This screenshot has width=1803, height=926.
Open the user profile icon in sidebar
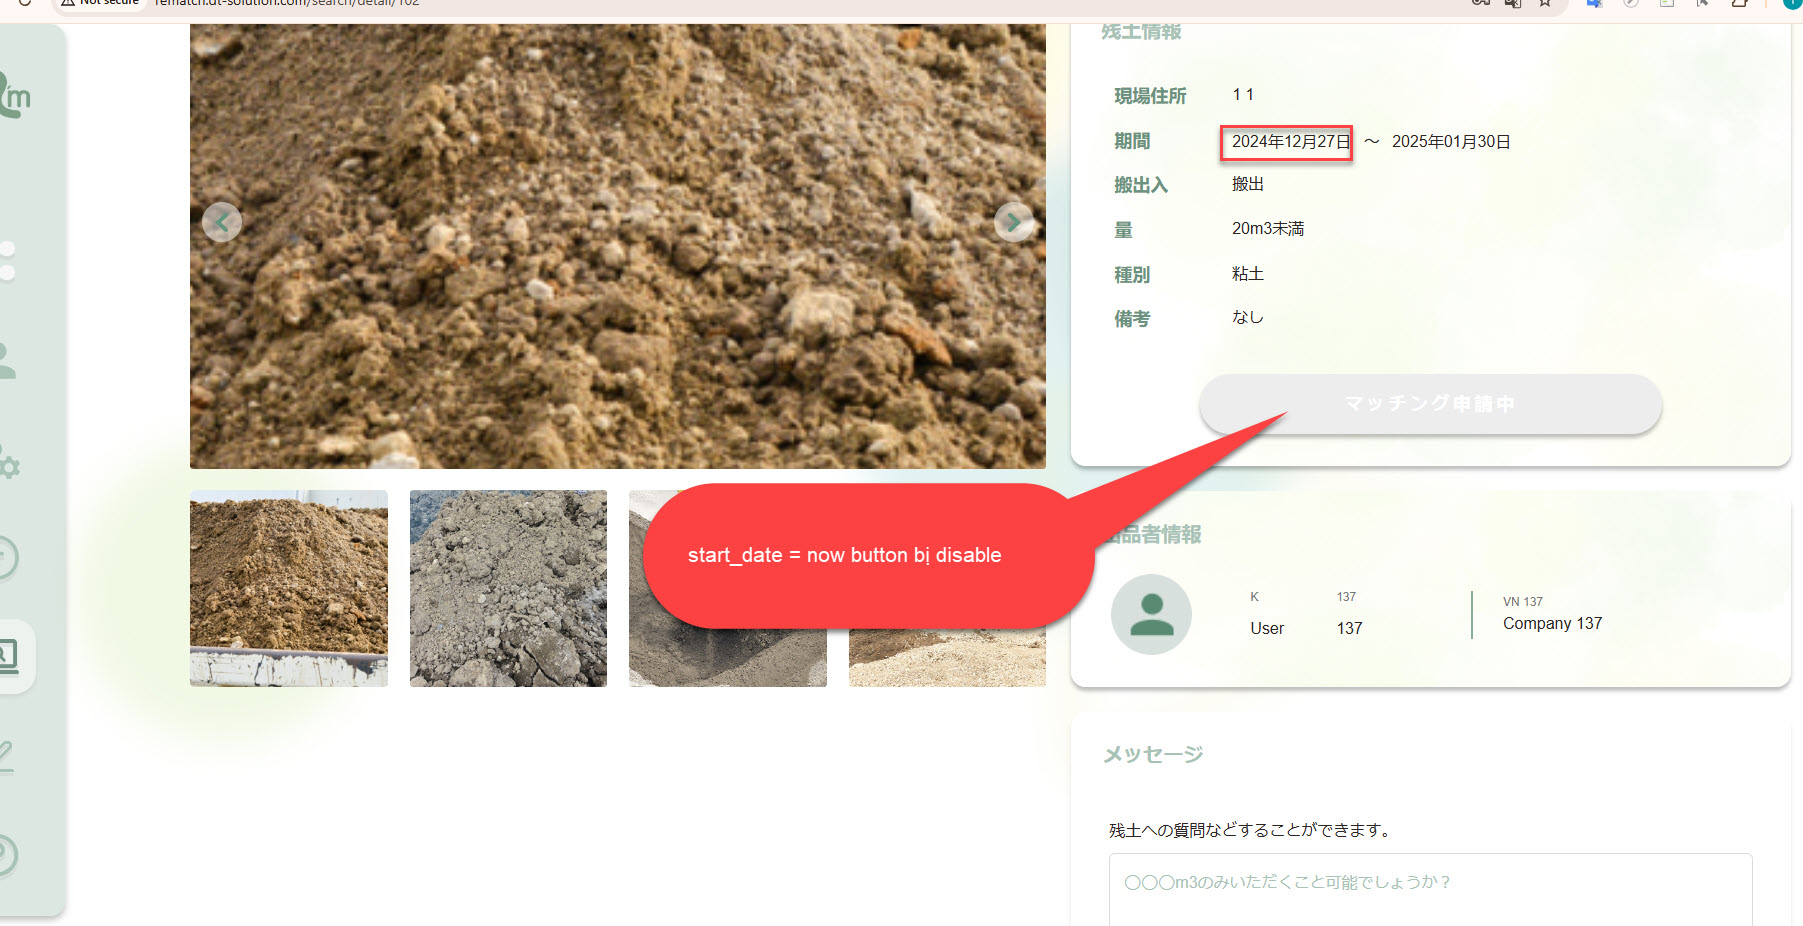pos(8,361)
